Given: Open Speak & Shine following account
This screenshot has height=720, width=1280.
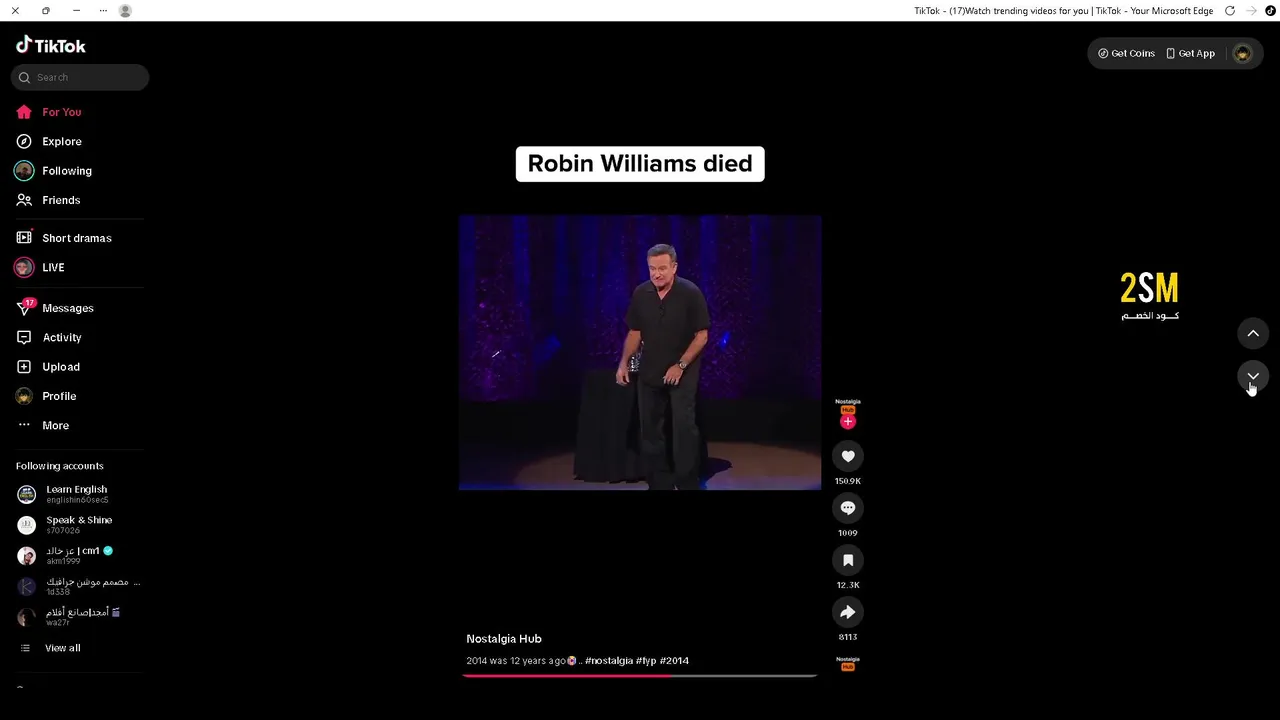Looking at the screenshot, I should click(79, 525).
